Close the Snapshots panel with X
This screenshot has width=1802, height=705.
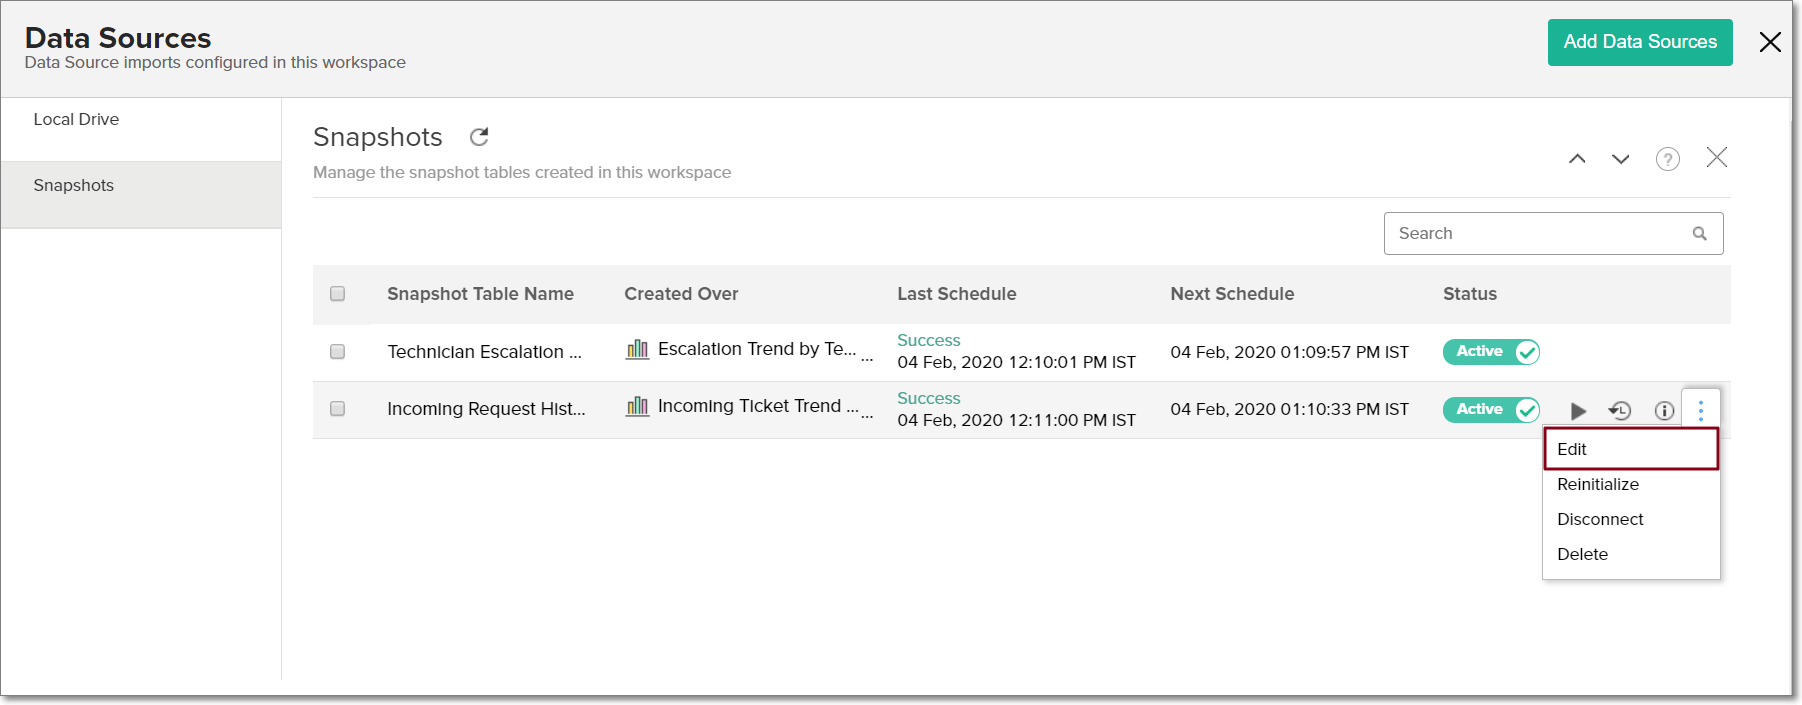pos(1717,158)
